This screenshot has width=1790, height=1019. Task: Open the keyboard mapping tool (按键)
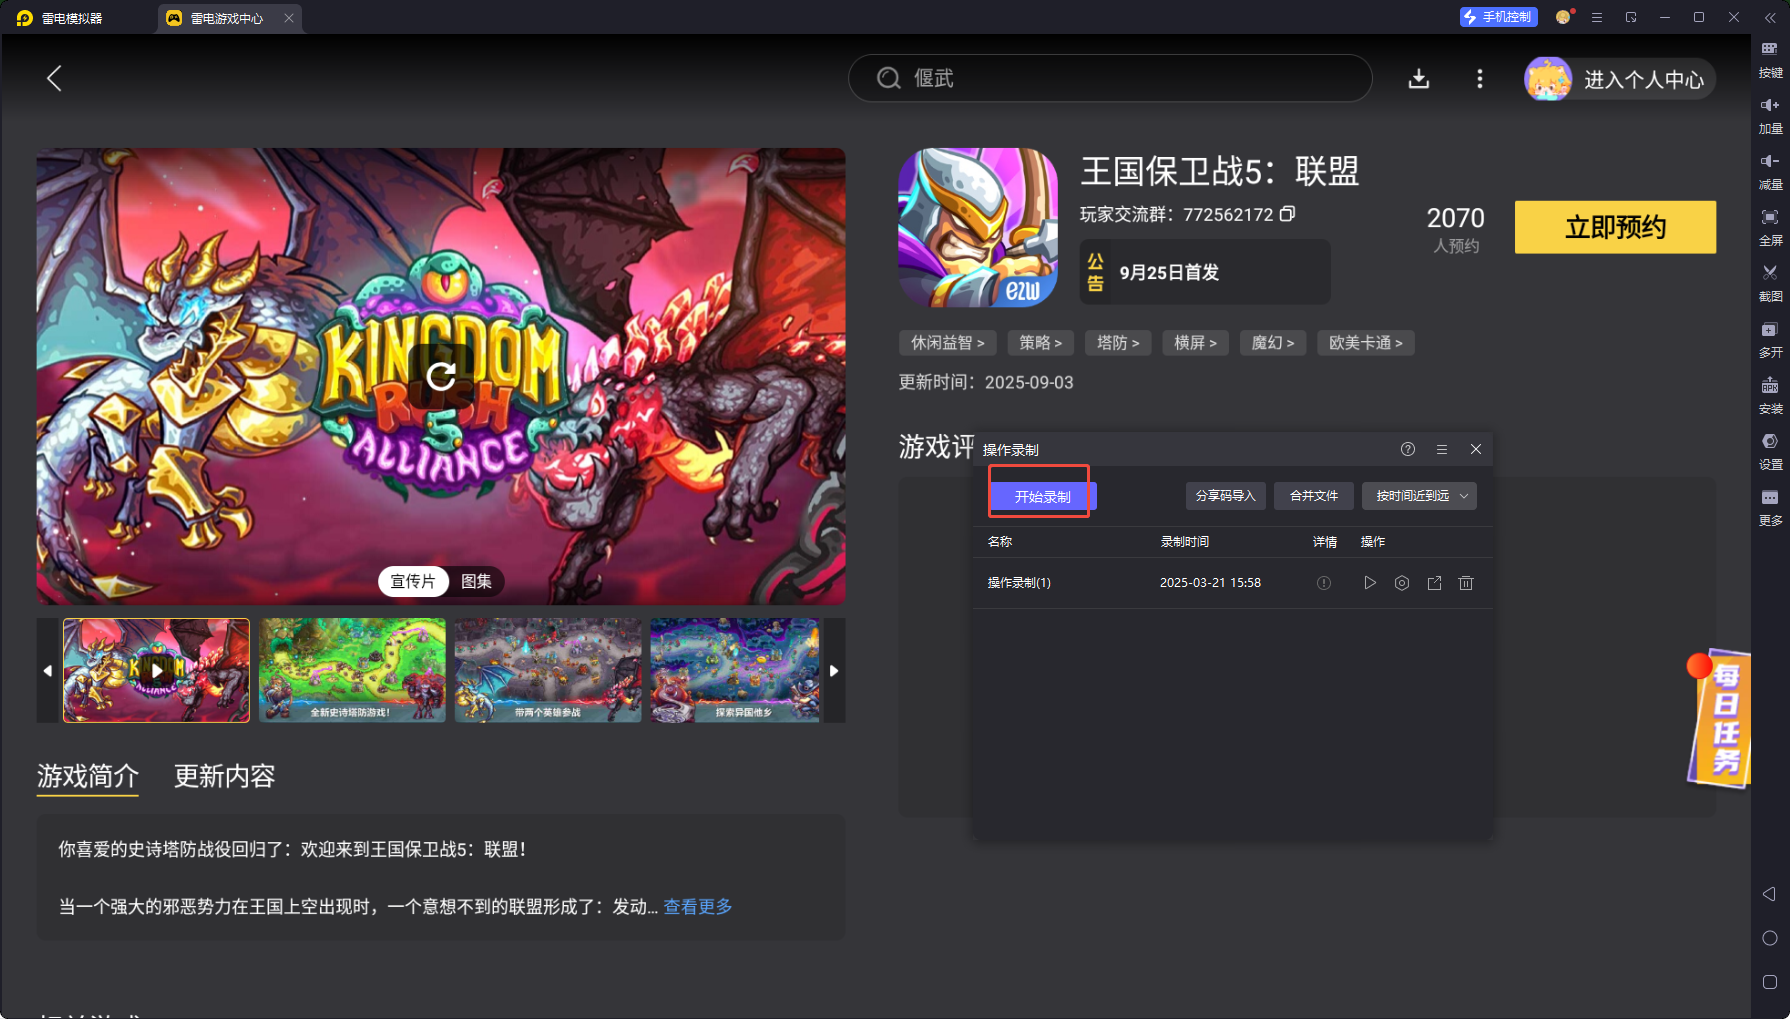1769,55
